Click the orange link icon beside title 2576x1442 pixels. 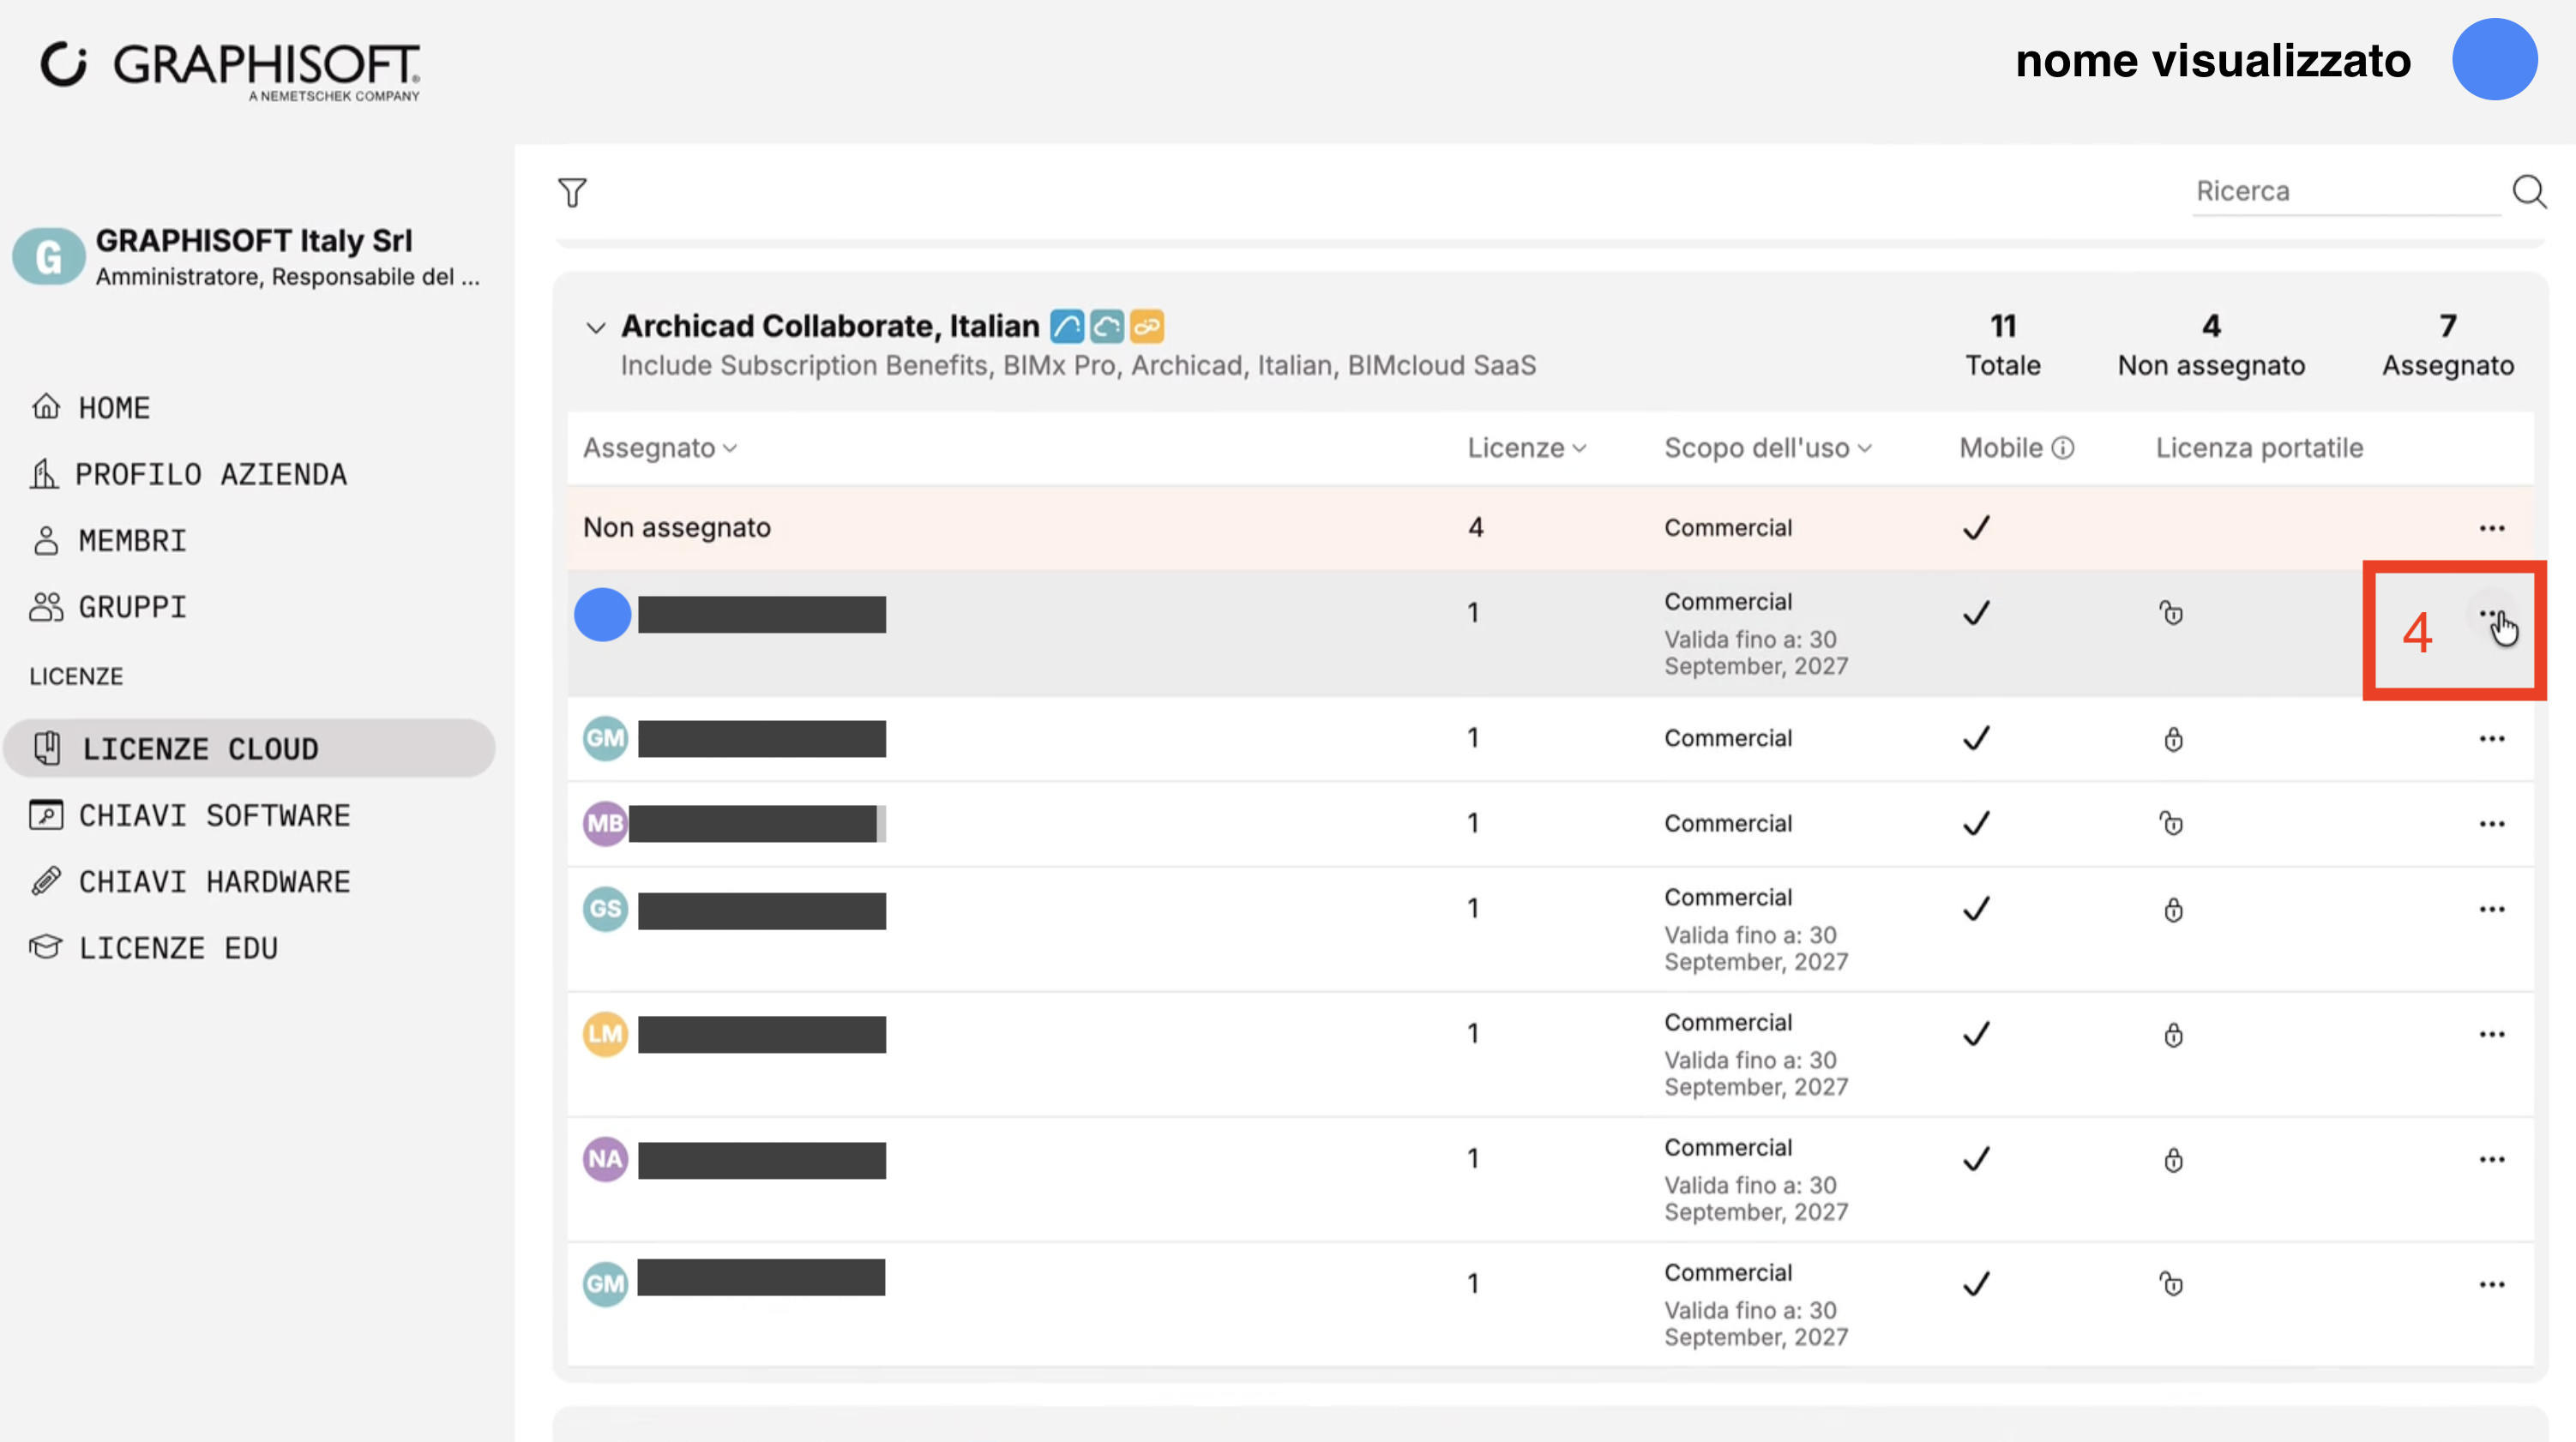point(1147,326)
